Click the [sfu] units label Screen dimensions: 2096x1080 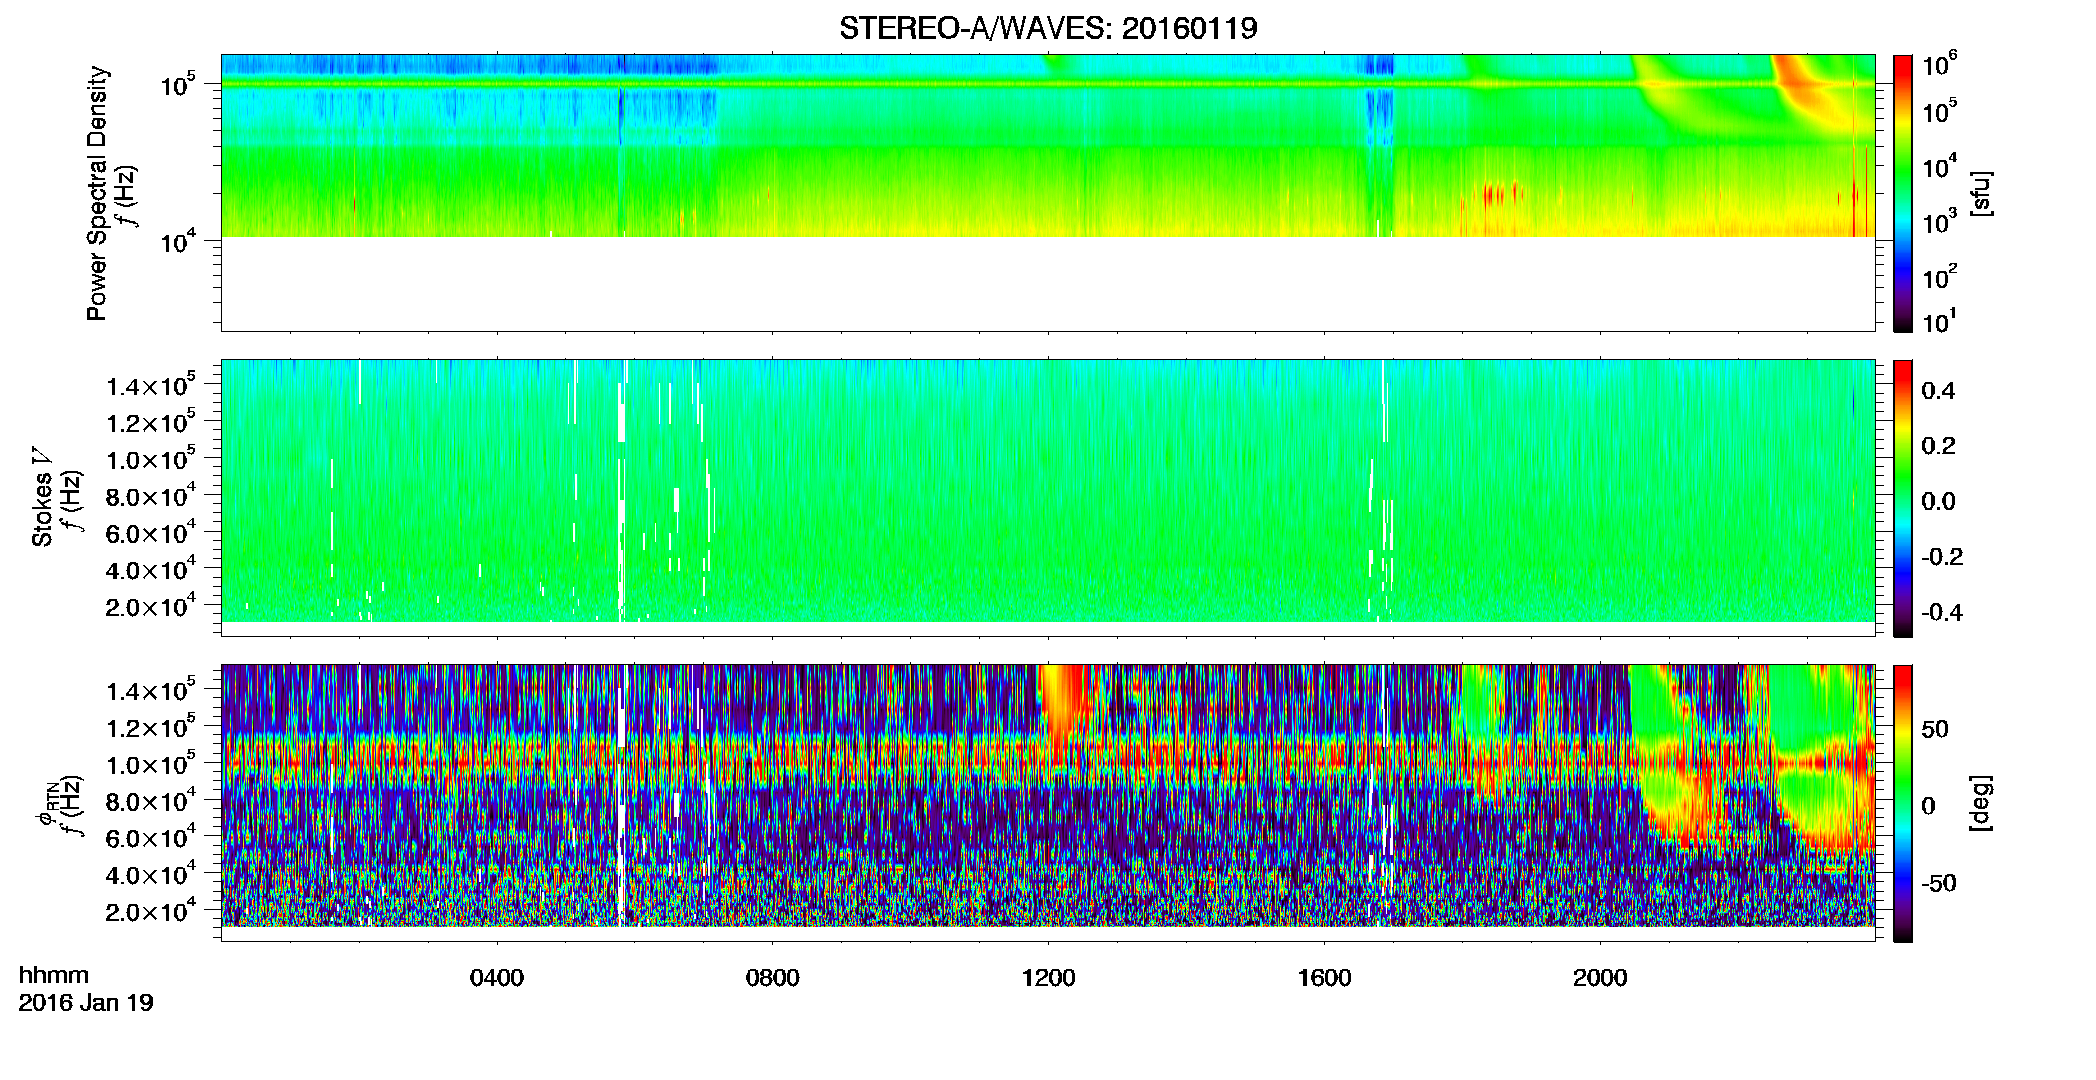click(x=1981, y=193)
